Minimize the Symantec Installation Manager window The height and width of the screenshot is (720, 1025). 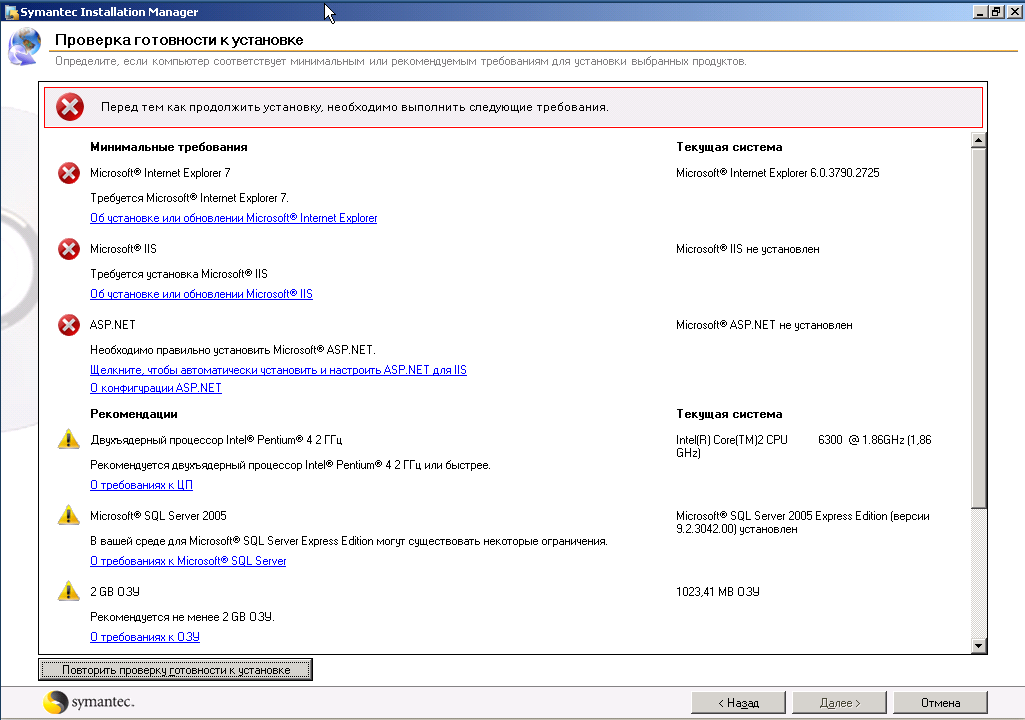980,12
